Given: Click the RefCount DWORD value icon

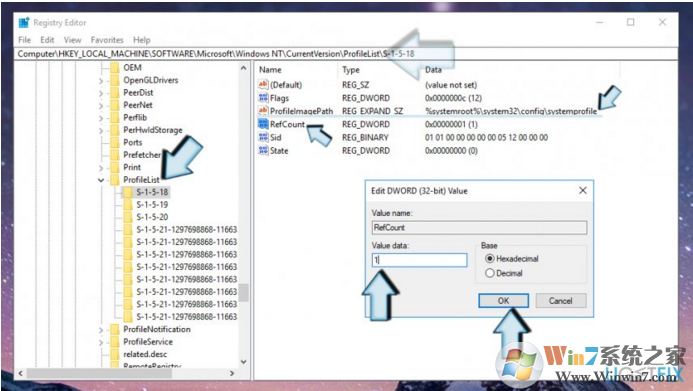Looking at the screenshot, I should tap(263, 124).
